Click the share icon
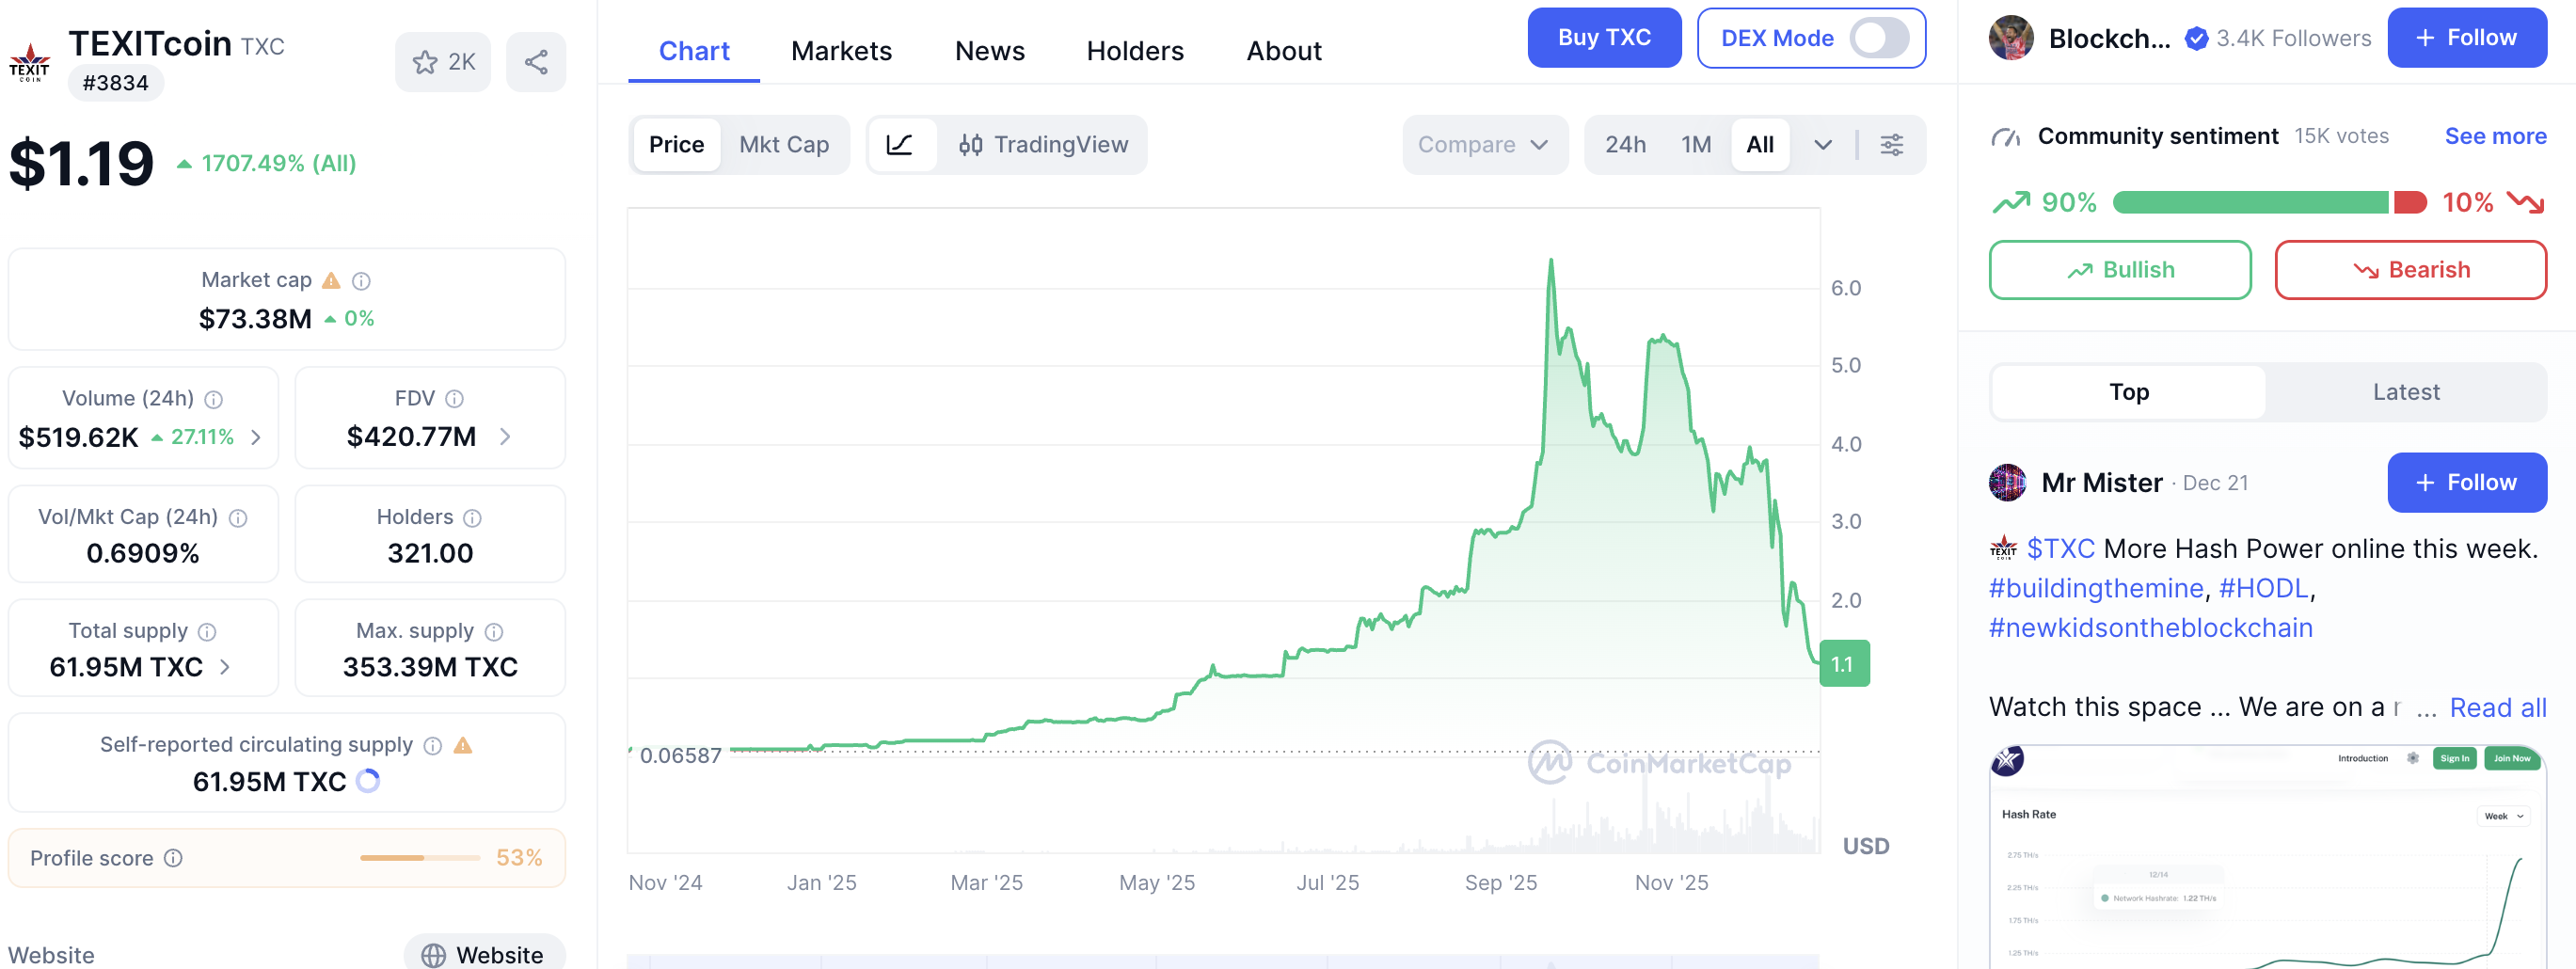Image resolution: width=2576 pixels, height=969 pixels. [536, 62]
